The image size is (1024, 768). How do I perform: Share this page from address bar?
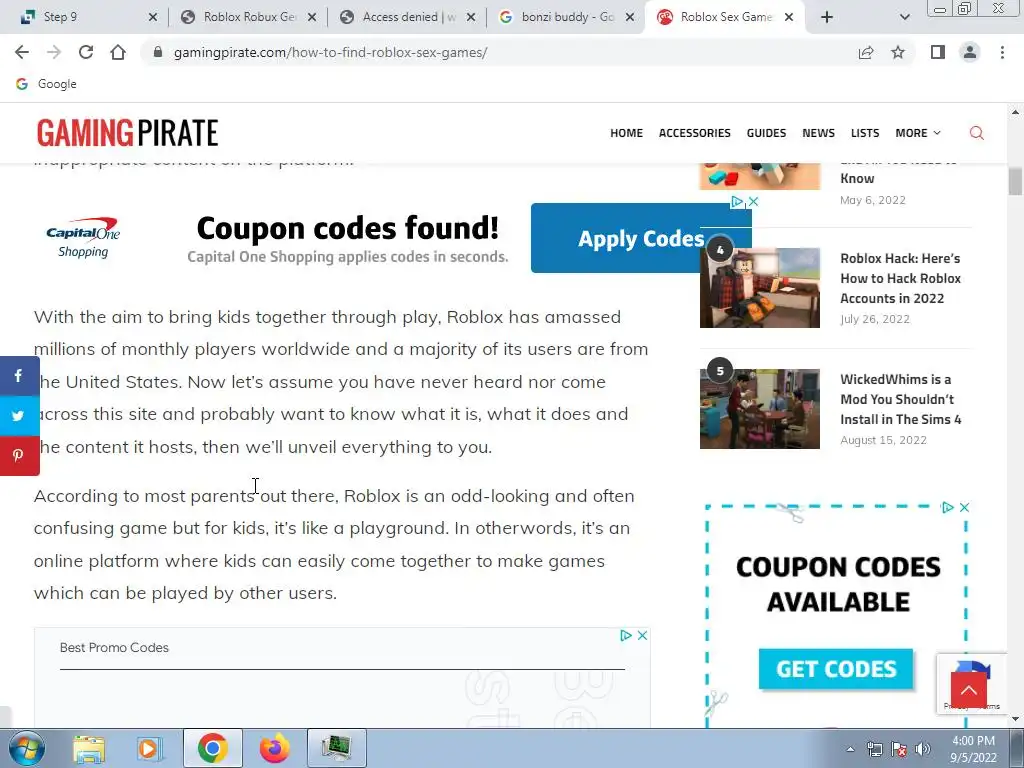[x=866, y=52]
